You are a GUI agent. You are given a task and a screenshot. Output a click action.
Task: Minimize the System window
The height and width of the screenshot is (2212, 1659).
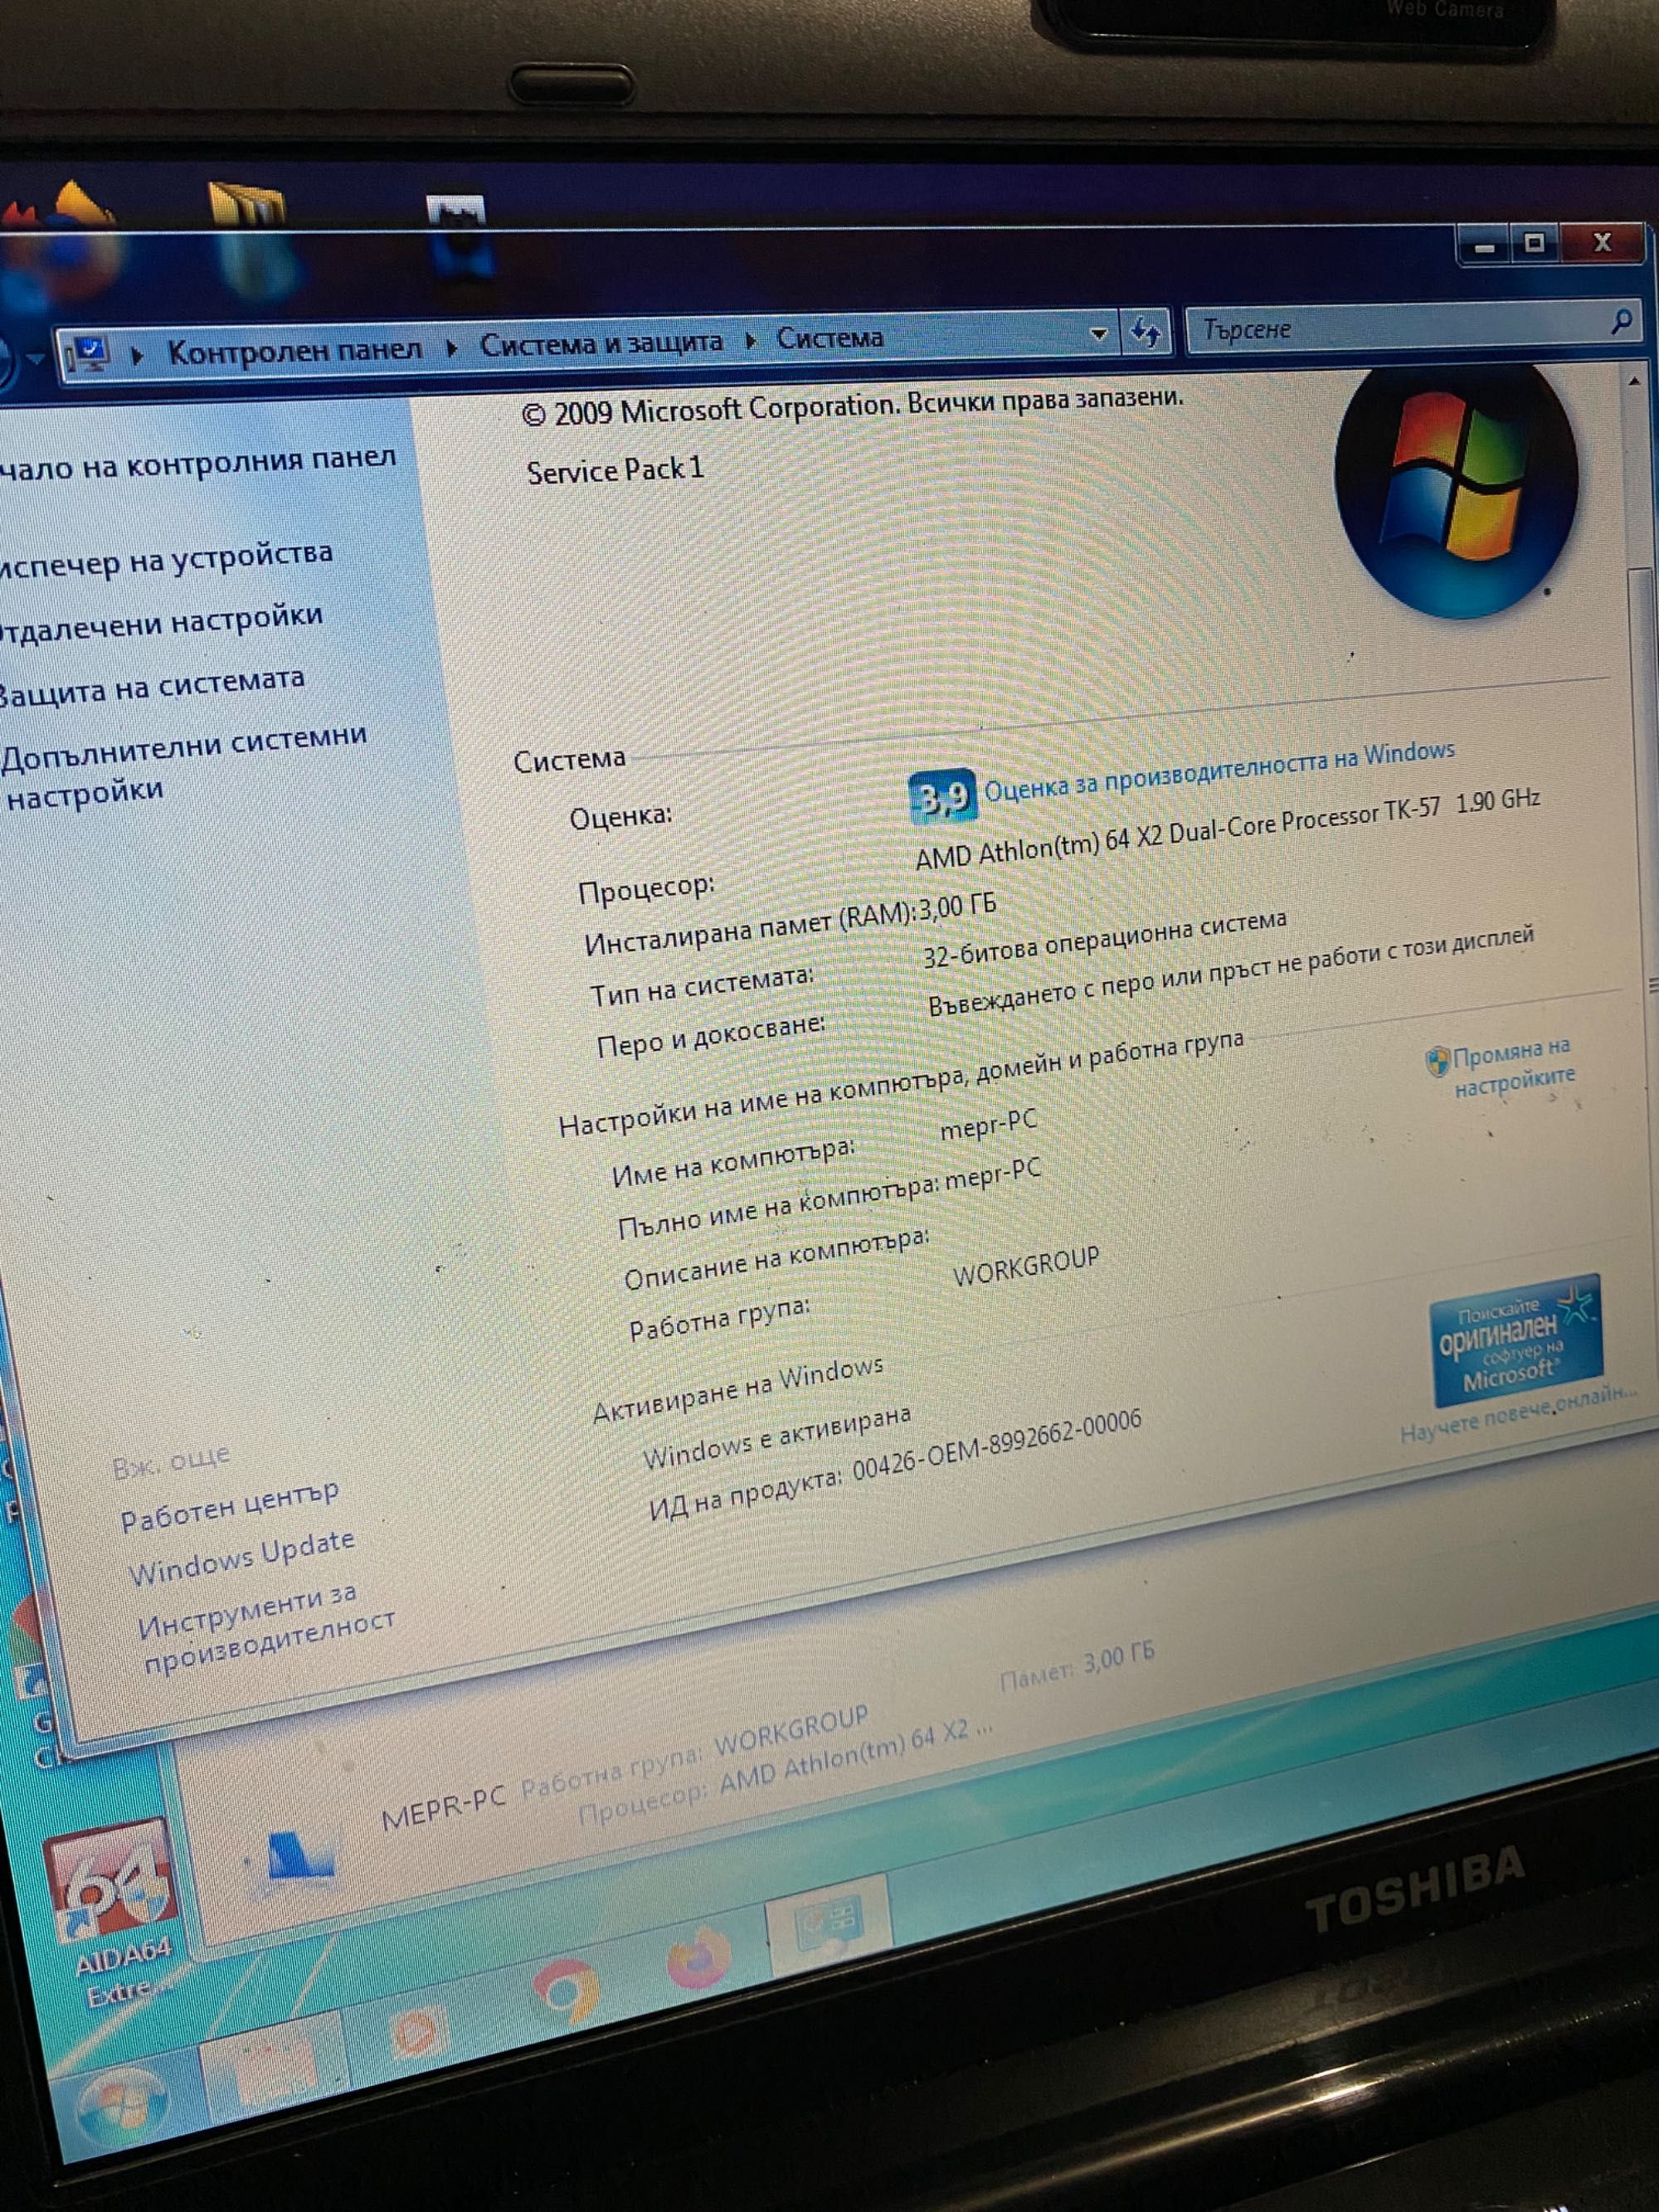pyautogui.click(x=1485, y=245)
